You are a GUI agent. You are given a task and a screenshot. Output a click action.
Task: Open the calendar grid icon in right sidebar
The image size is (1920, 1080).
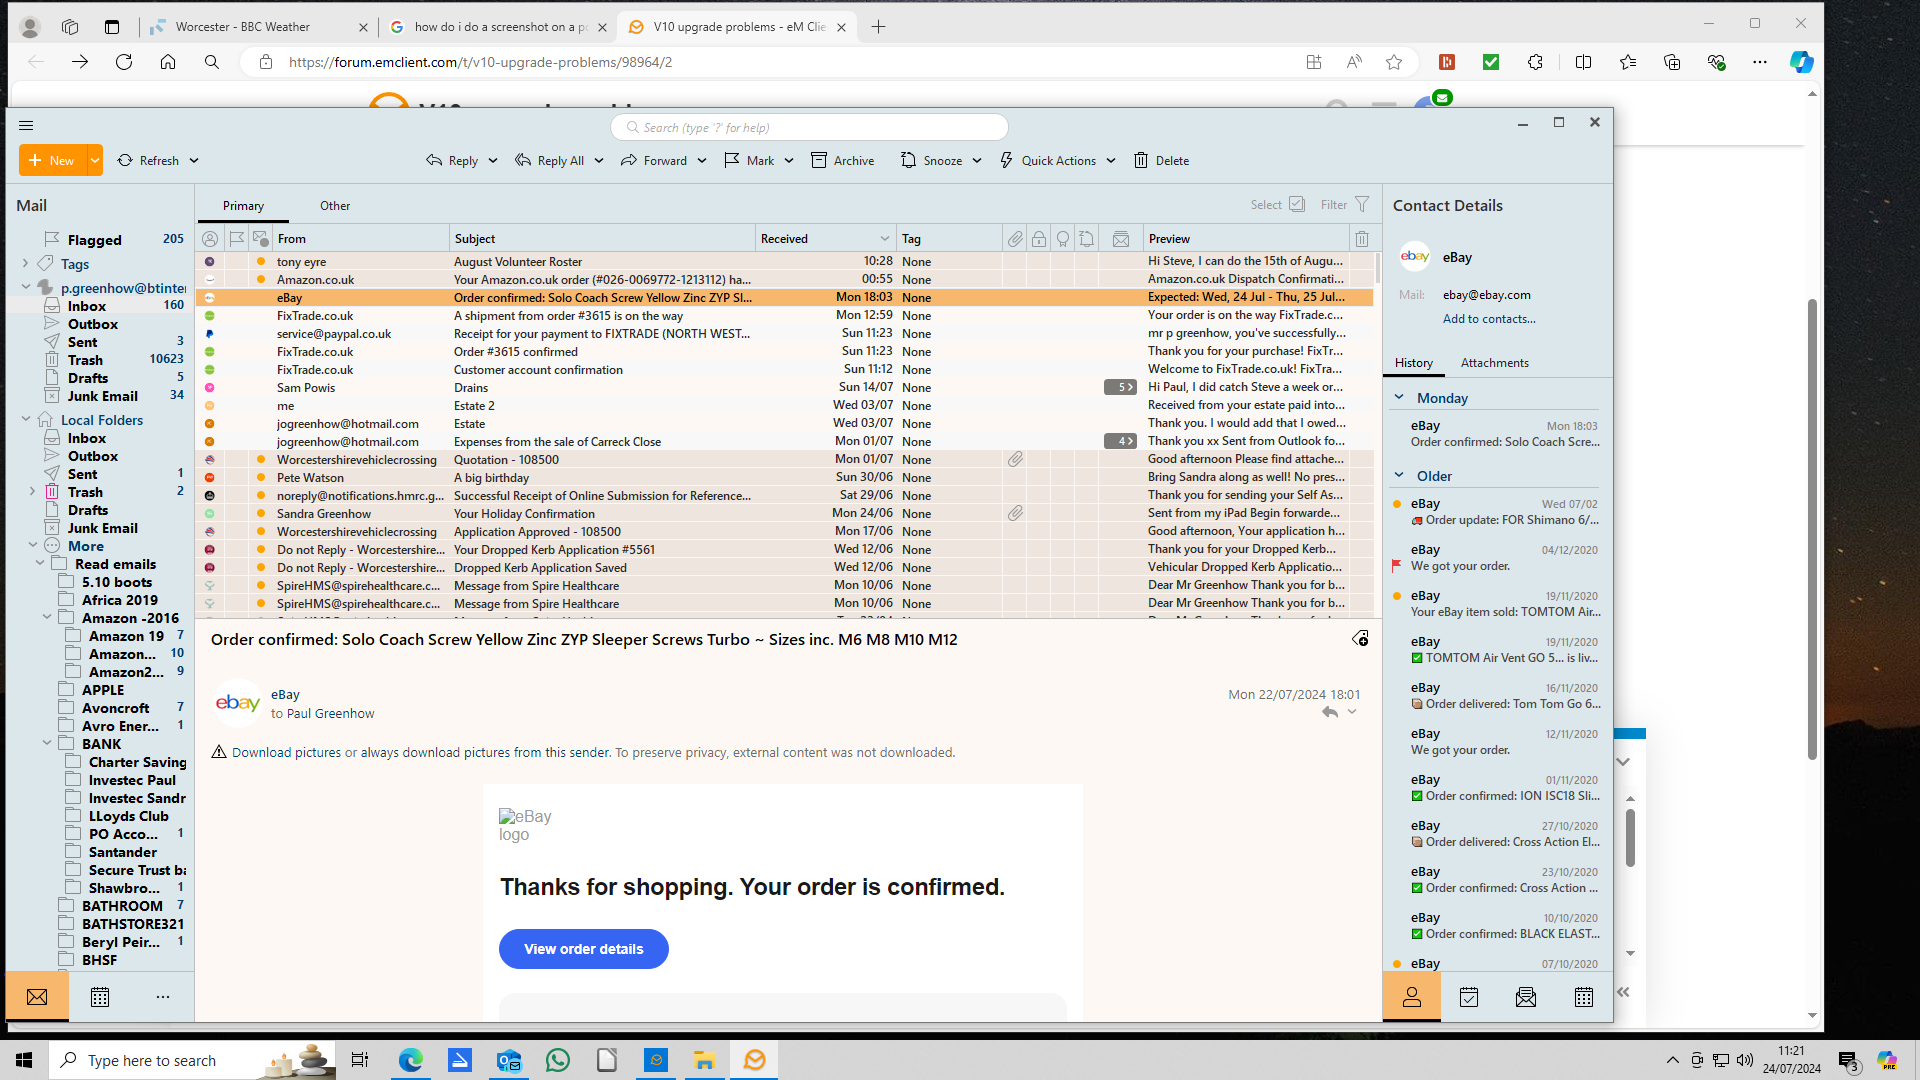click(x=1584, y=997)
